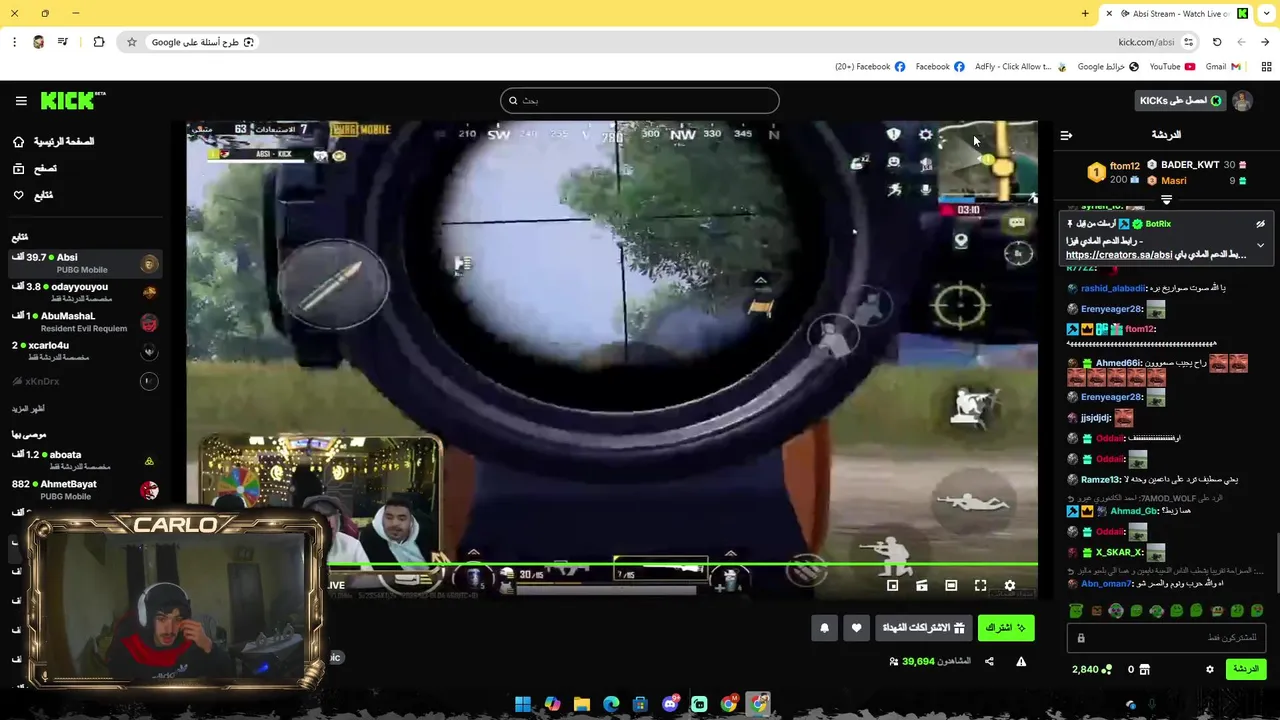Screen dimensions: 1280x720
Task: Open the Following sidebar item with heart
Action: (x=33, y=195)
